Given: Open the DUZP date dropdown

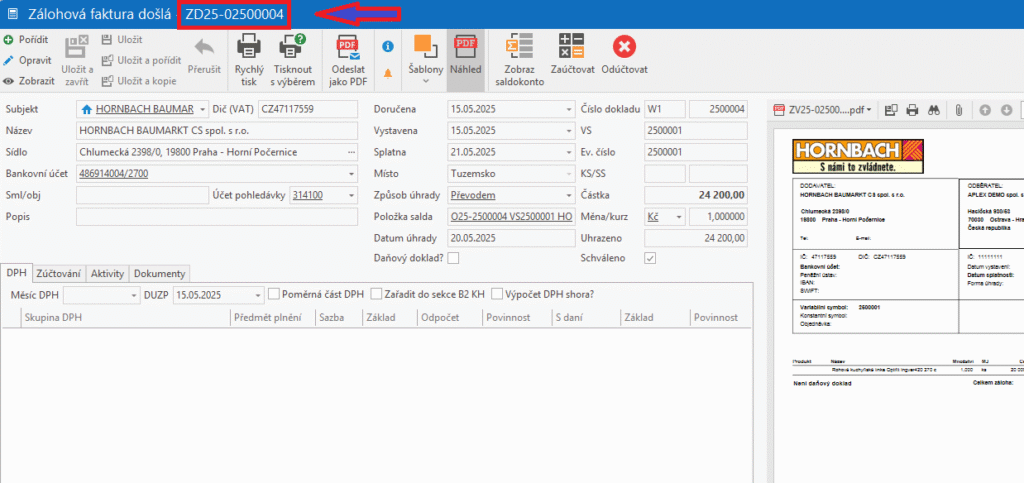Looking at the screenshot, I should pyautogui.click(x=259, y=295).
